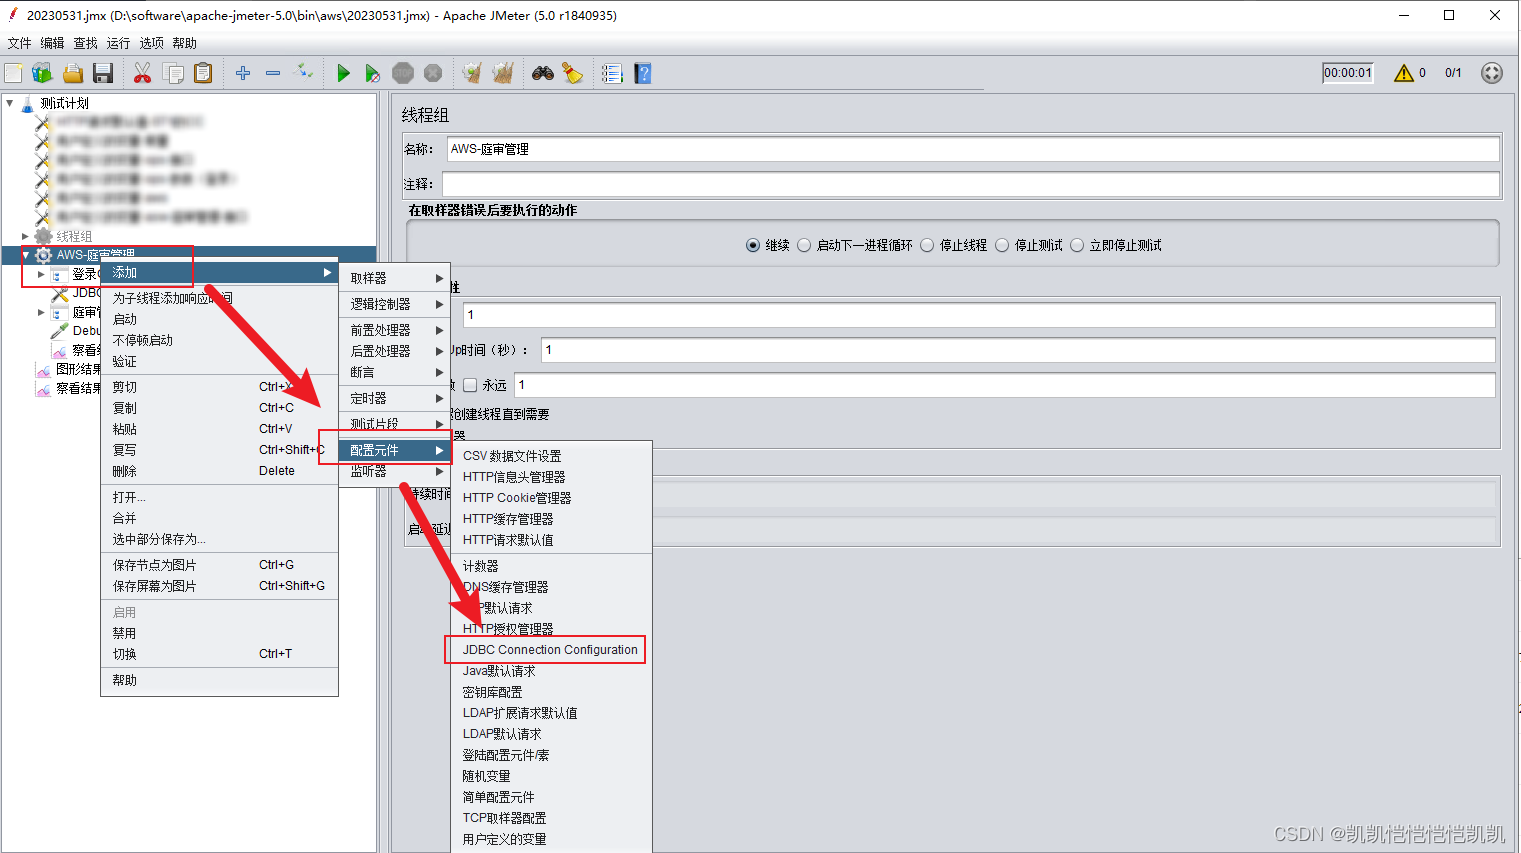
Task: Start the test with green play icon
Action: point(343,73)
